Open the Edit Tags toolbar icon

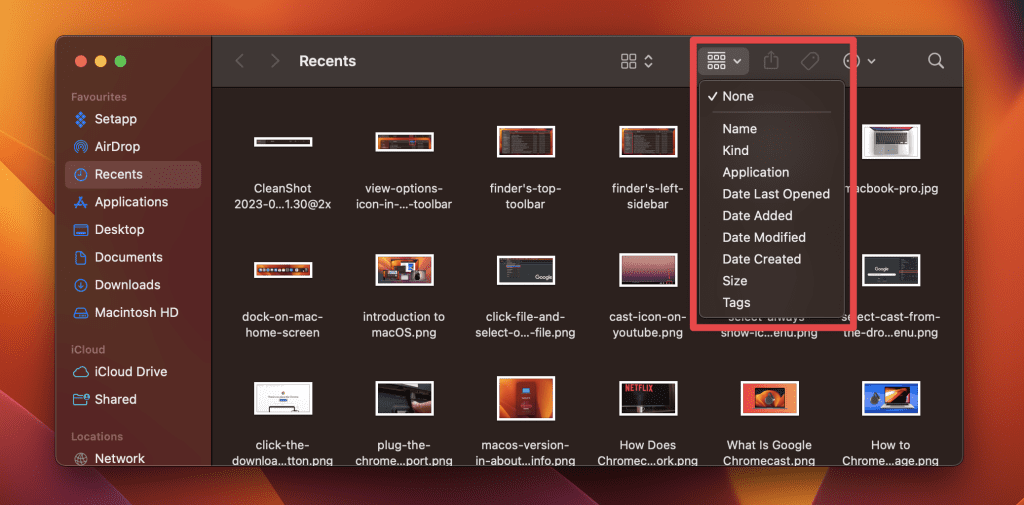point(810,61)
